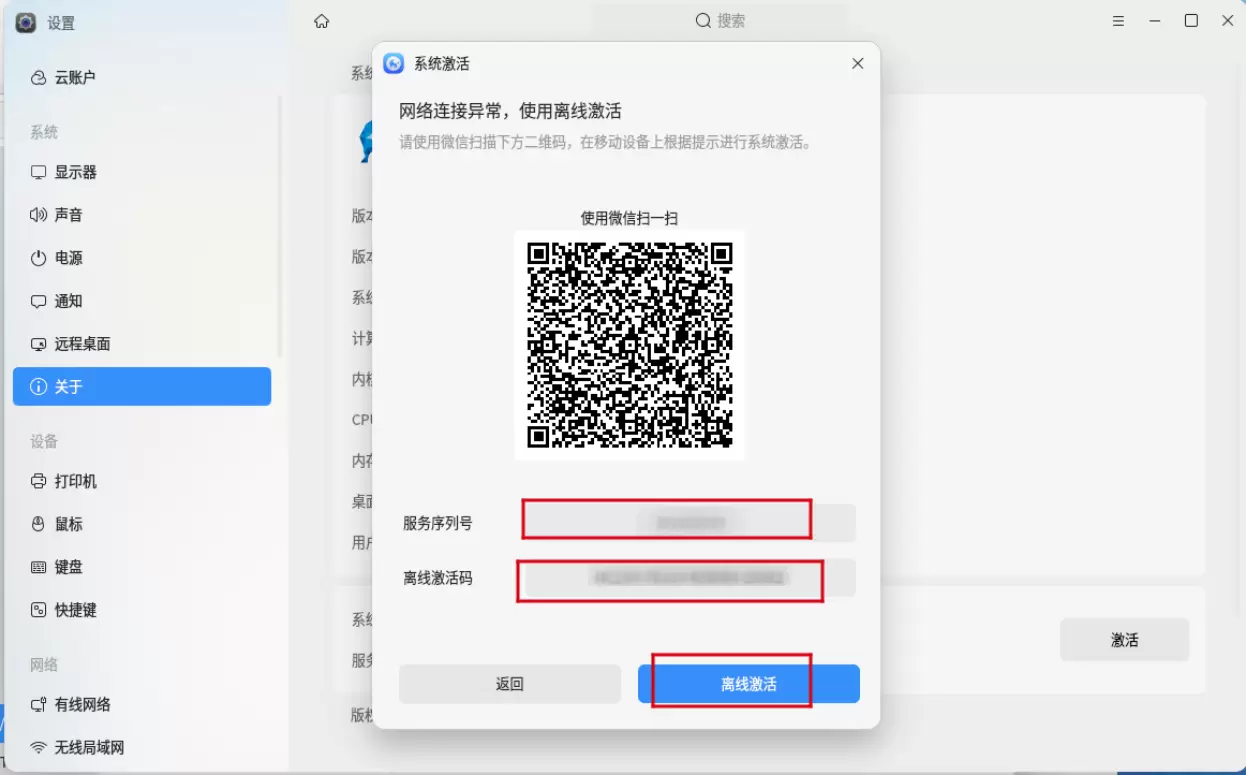Click the mouse icon beside 鼠标

click(38, 524)
